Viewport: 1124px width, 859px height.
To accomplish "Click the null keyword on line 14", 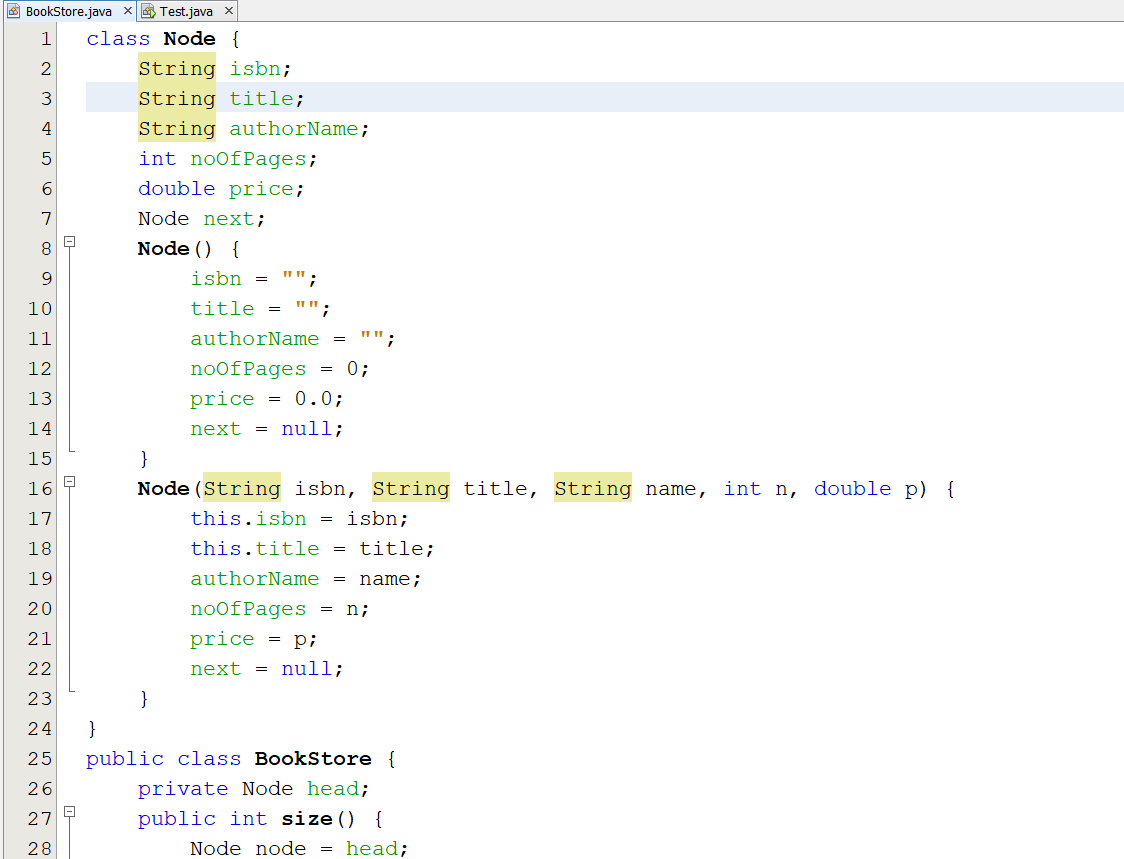I will [x=306, y=428].
